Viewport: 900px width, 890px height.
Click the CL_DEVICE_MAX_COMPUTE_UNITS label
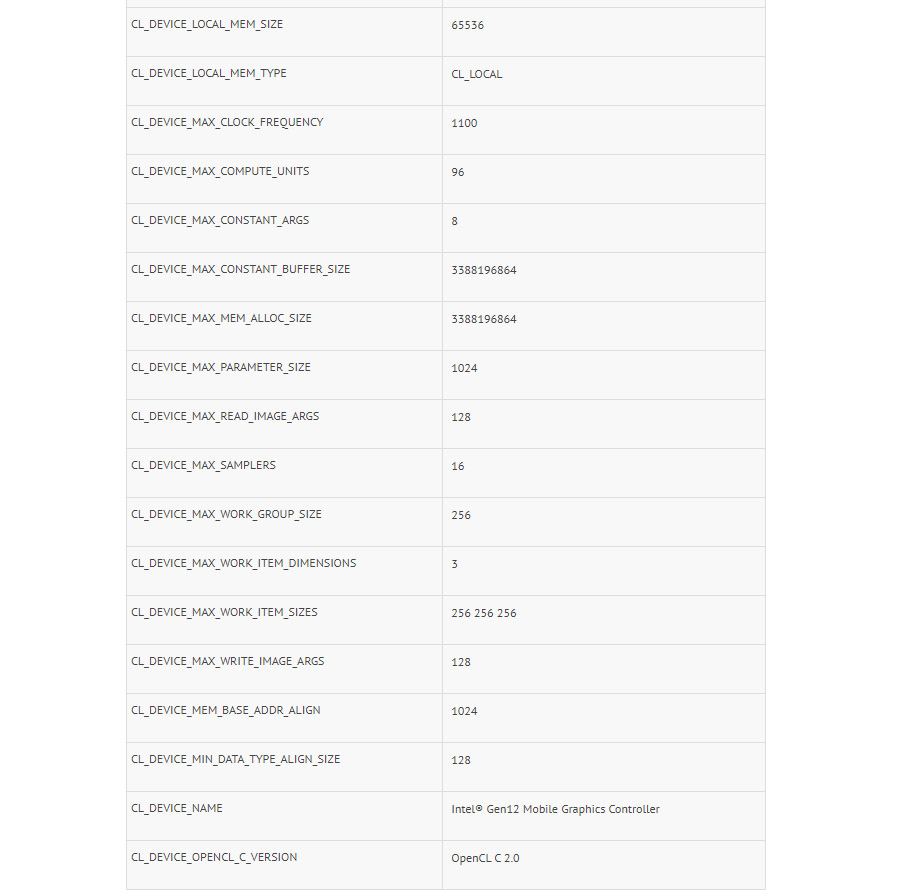coord(220,171)
